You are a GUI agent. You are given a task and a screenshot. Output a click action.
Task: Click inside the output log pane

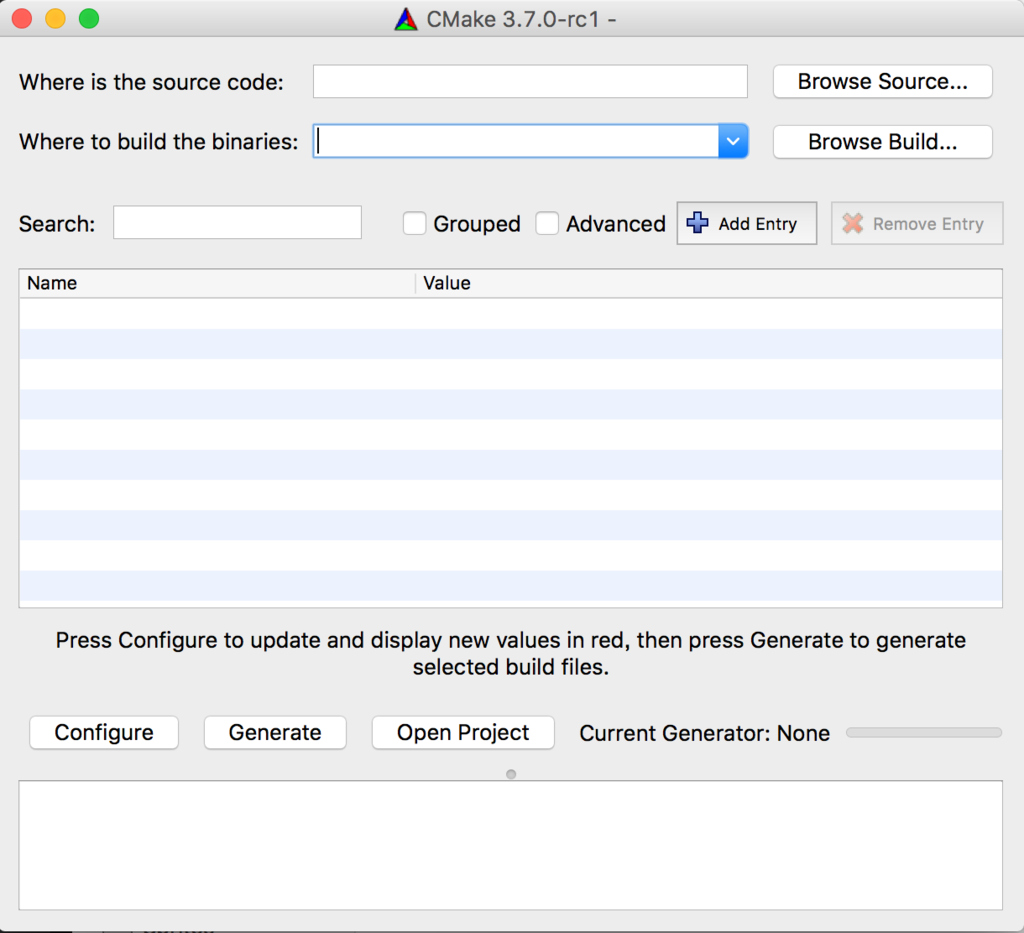pos(511,845)
